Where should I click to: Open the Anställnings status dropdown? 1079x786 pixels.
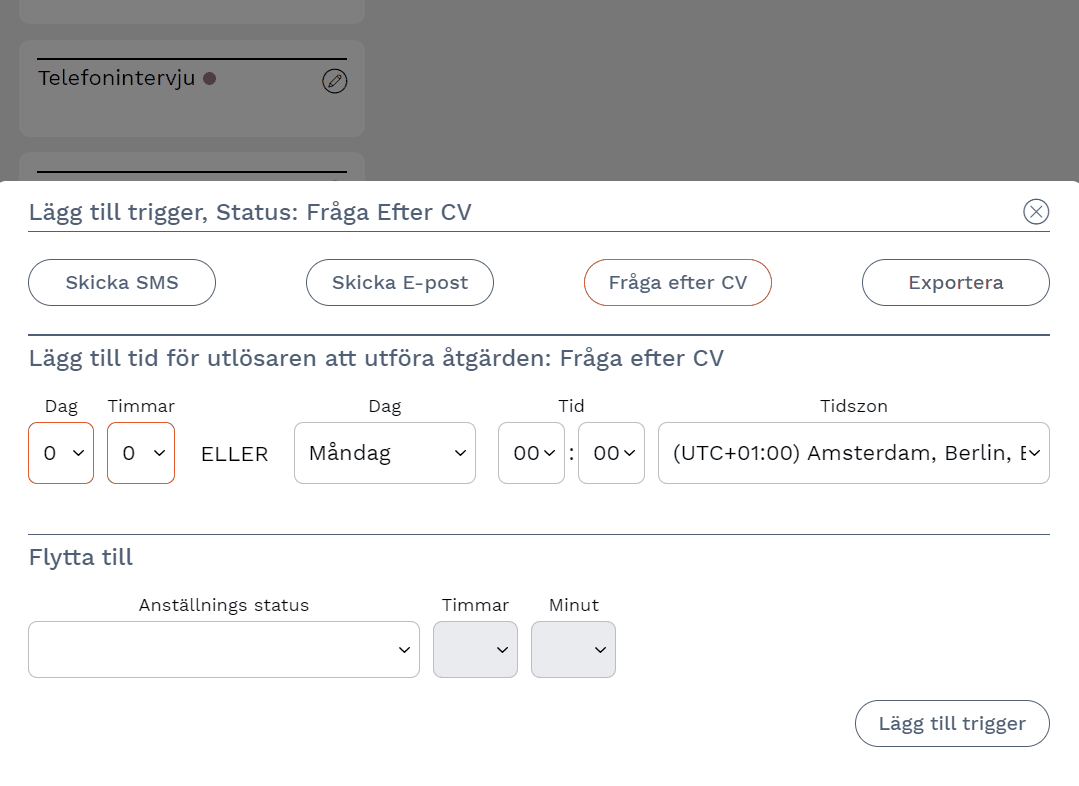[x=224, y=650]
